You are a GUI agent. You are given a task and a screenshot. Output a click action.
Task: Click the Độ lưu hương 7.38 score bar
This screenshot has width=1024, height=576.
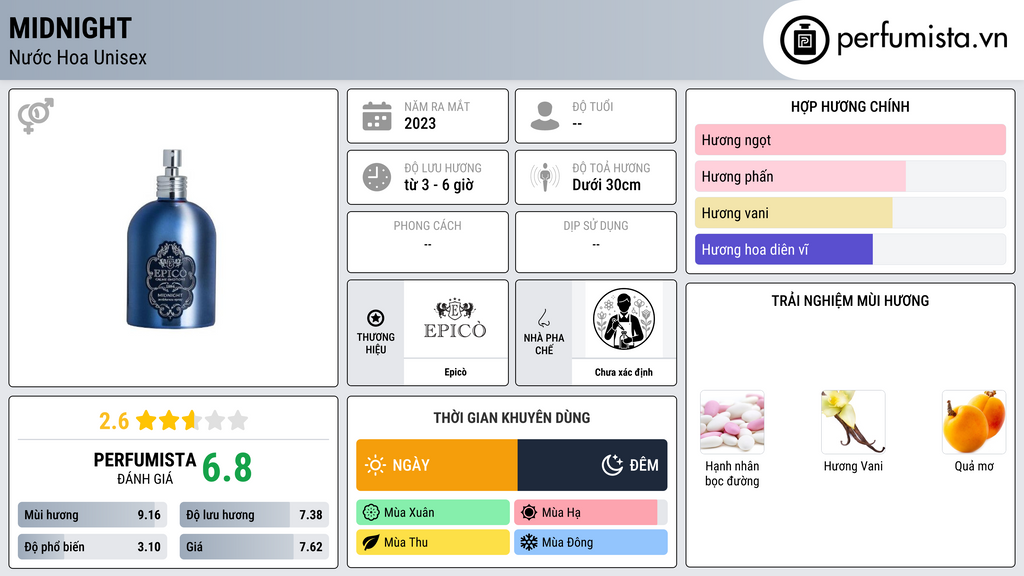coord(254,515)
